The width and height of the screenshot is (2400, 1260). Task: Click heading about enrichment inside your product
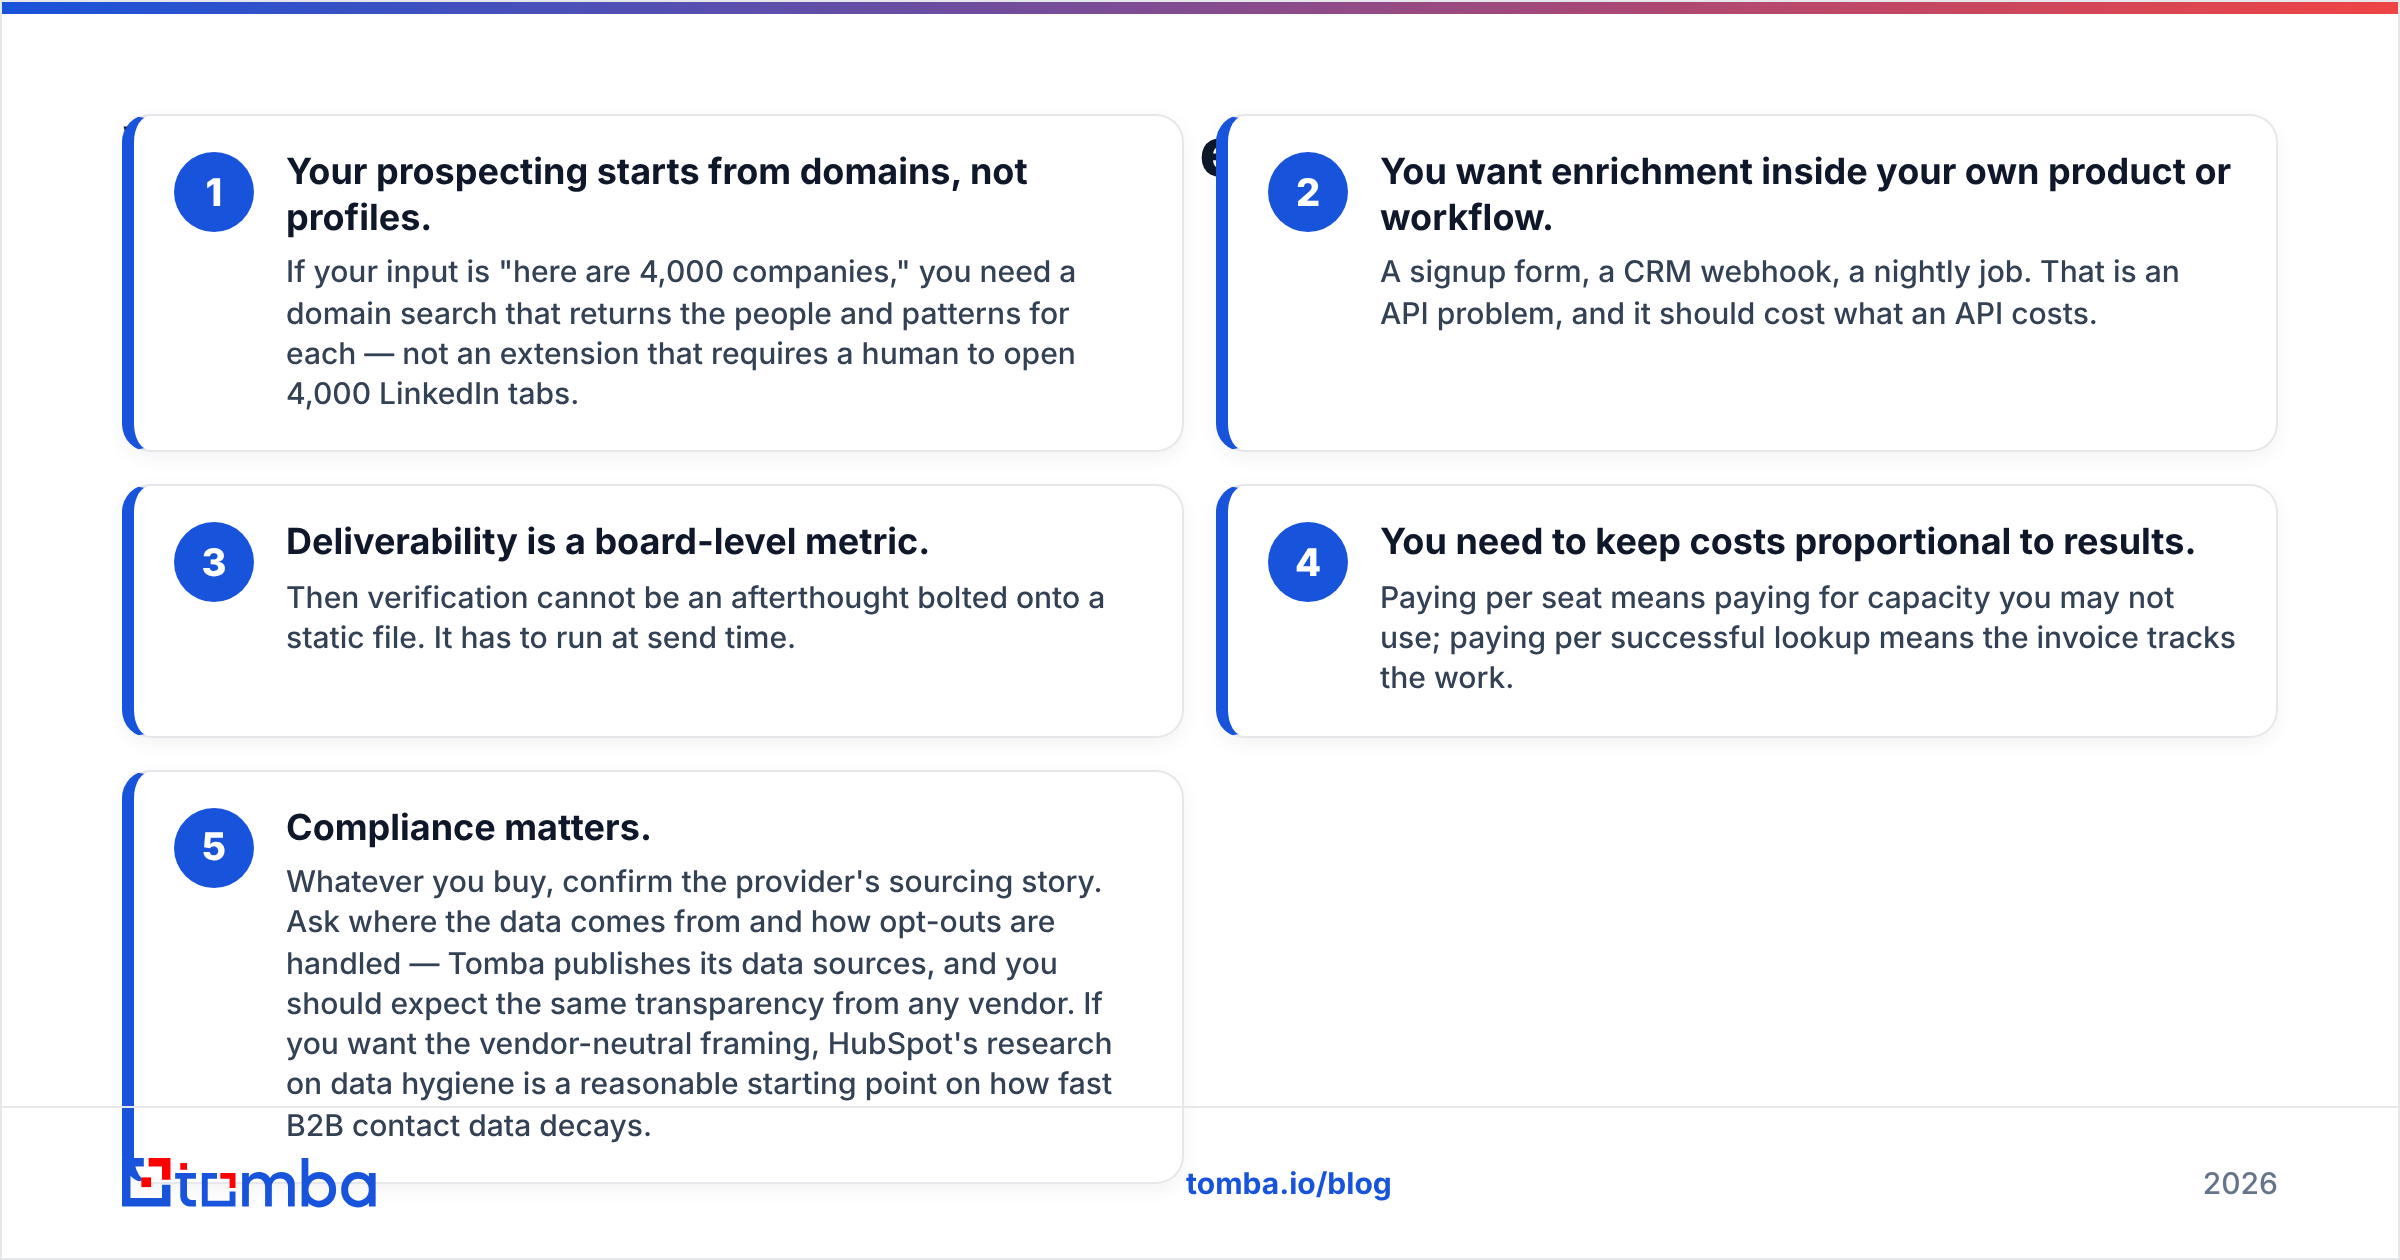[1805, 194]
